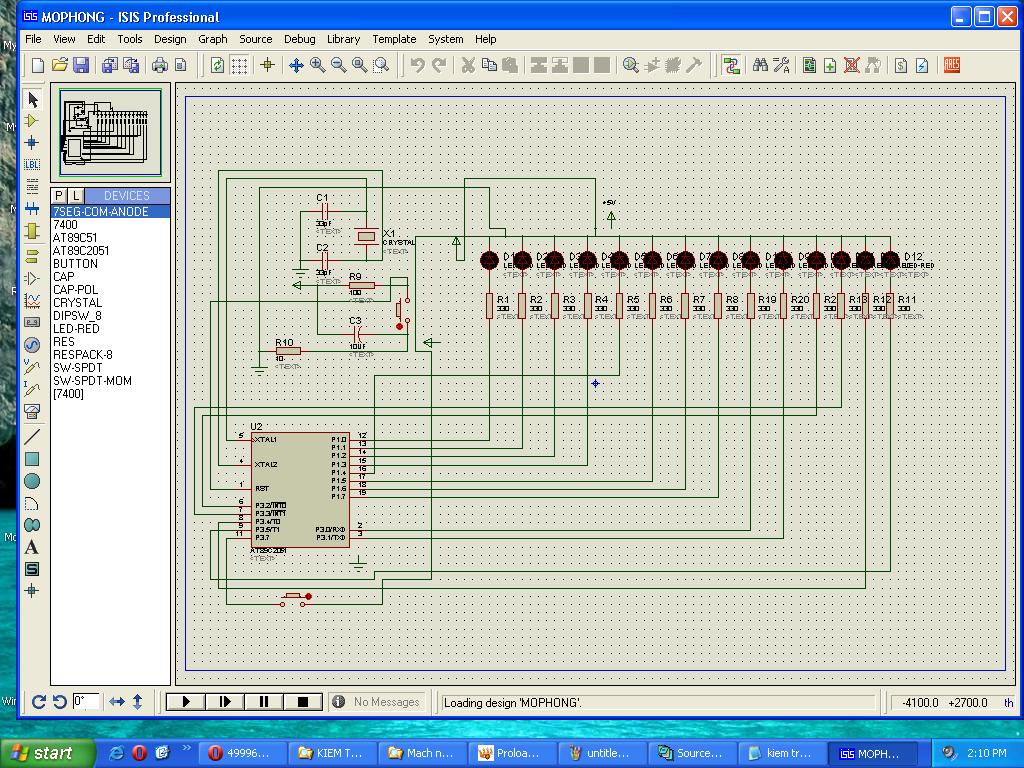This screenshot has width=1024, height=768.
Task: Open the Debug menu
Action: point(299,39)
